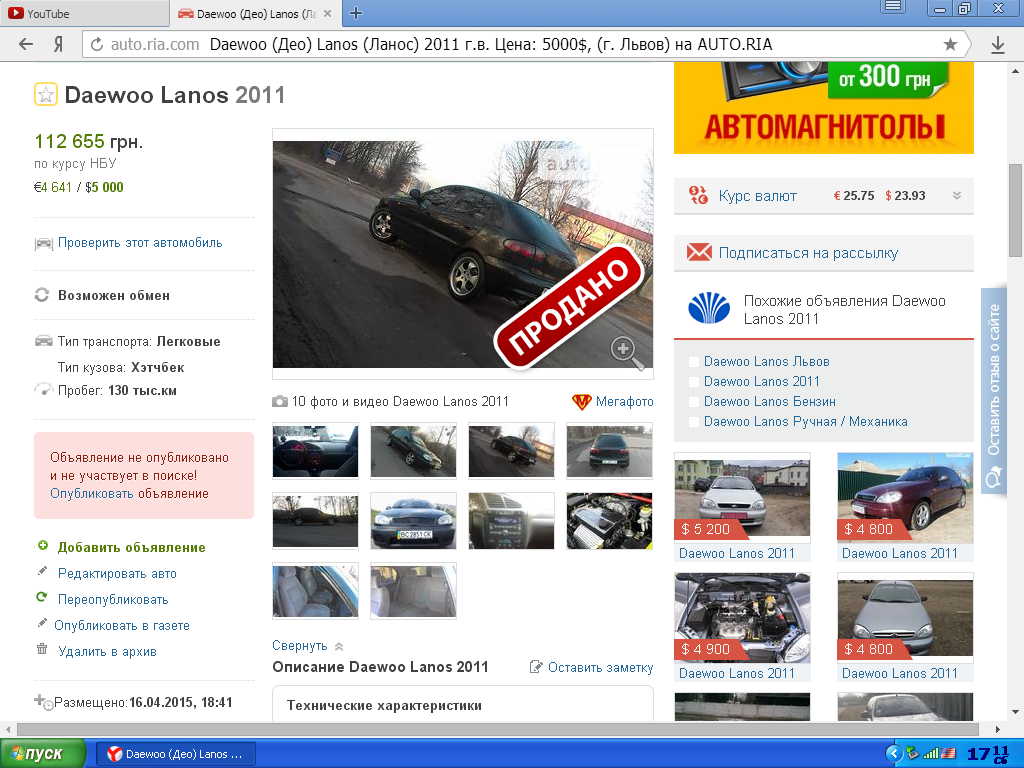Open the Пуск start button

click(x=42, y=754)
